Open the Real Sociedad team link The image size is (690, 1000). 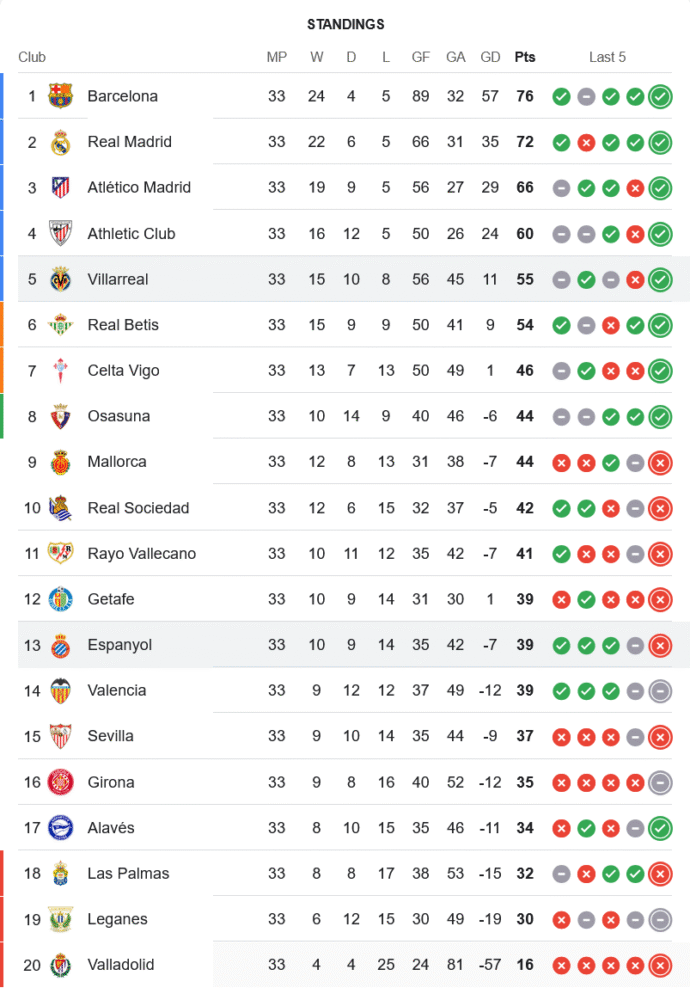coord(138,508)
